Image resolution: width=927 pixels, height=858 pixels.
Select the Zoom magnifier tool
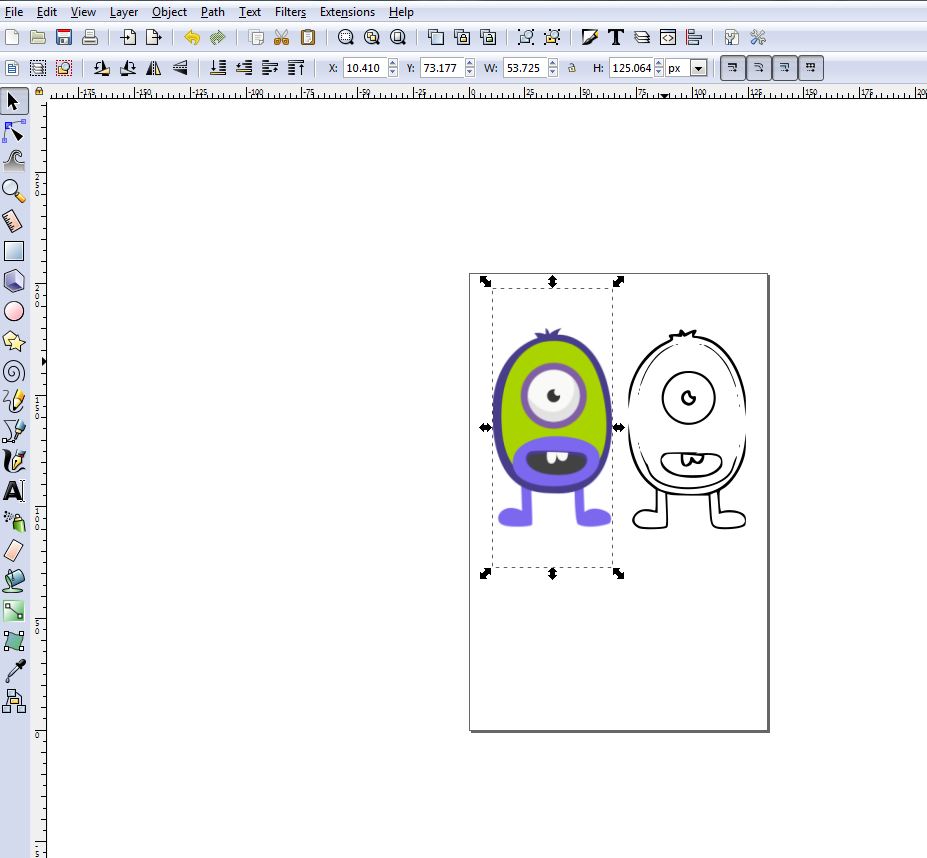[14, 190]
